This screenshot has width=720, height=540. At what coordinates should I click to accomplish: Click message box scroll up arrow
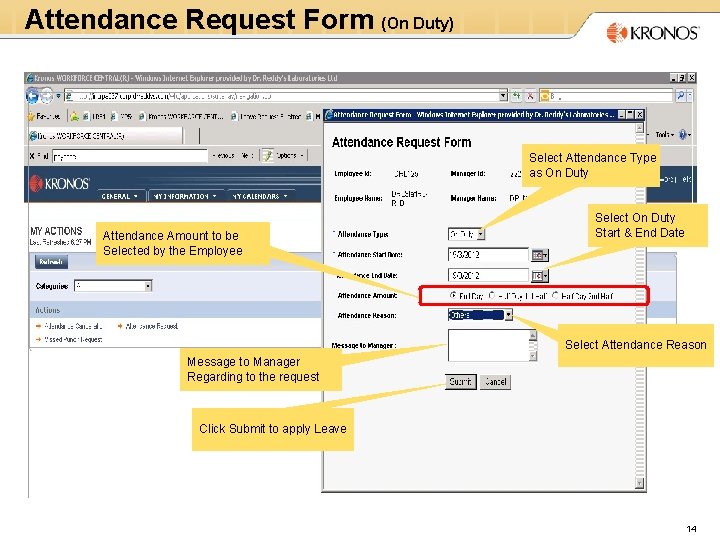[x=533, y=335]
